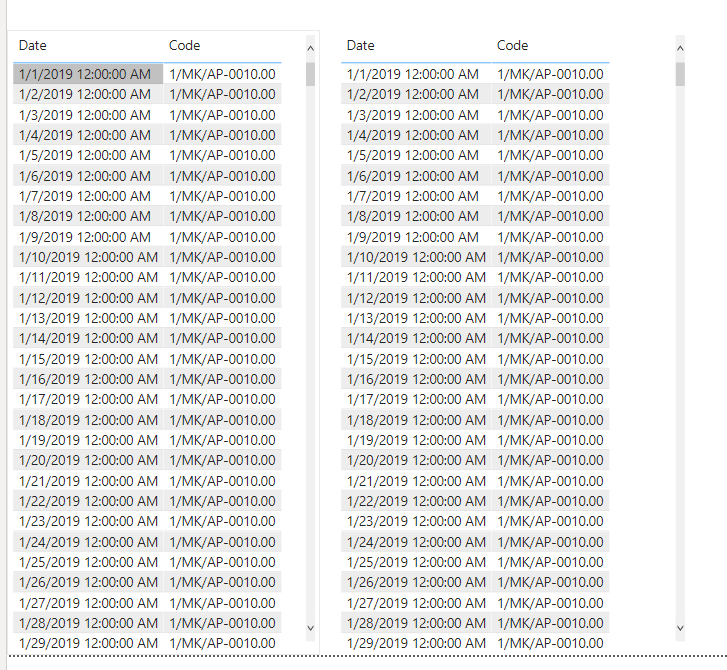This screenshot has width=727, height=670.
Task: Select 1/22/2019 12:00:00 AM in left table
Action: (88, 501)
